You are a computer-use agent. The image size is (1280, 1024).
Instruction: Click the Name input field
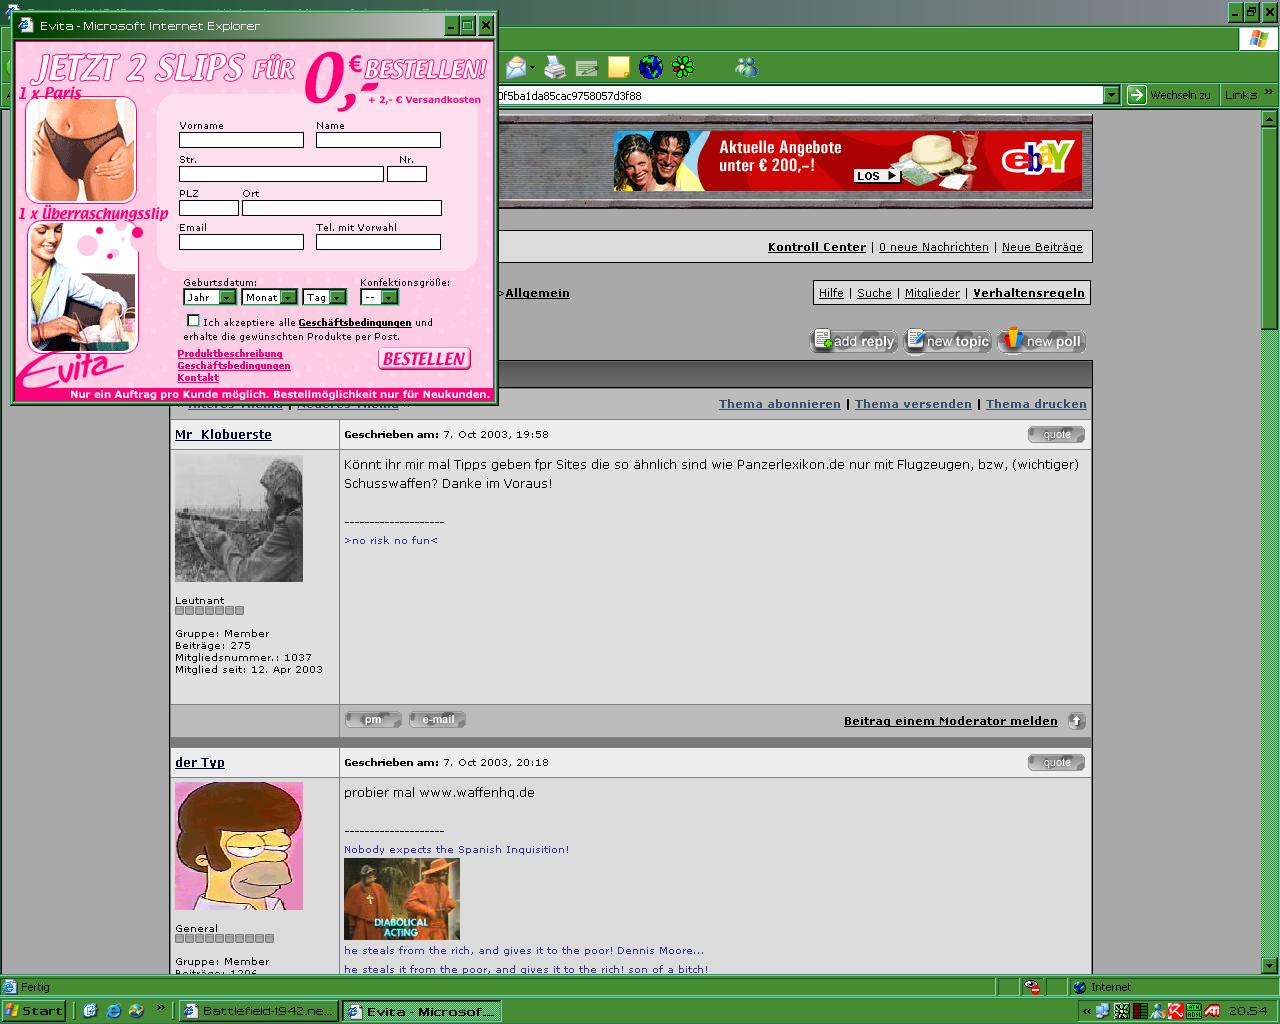pos(378,140)
